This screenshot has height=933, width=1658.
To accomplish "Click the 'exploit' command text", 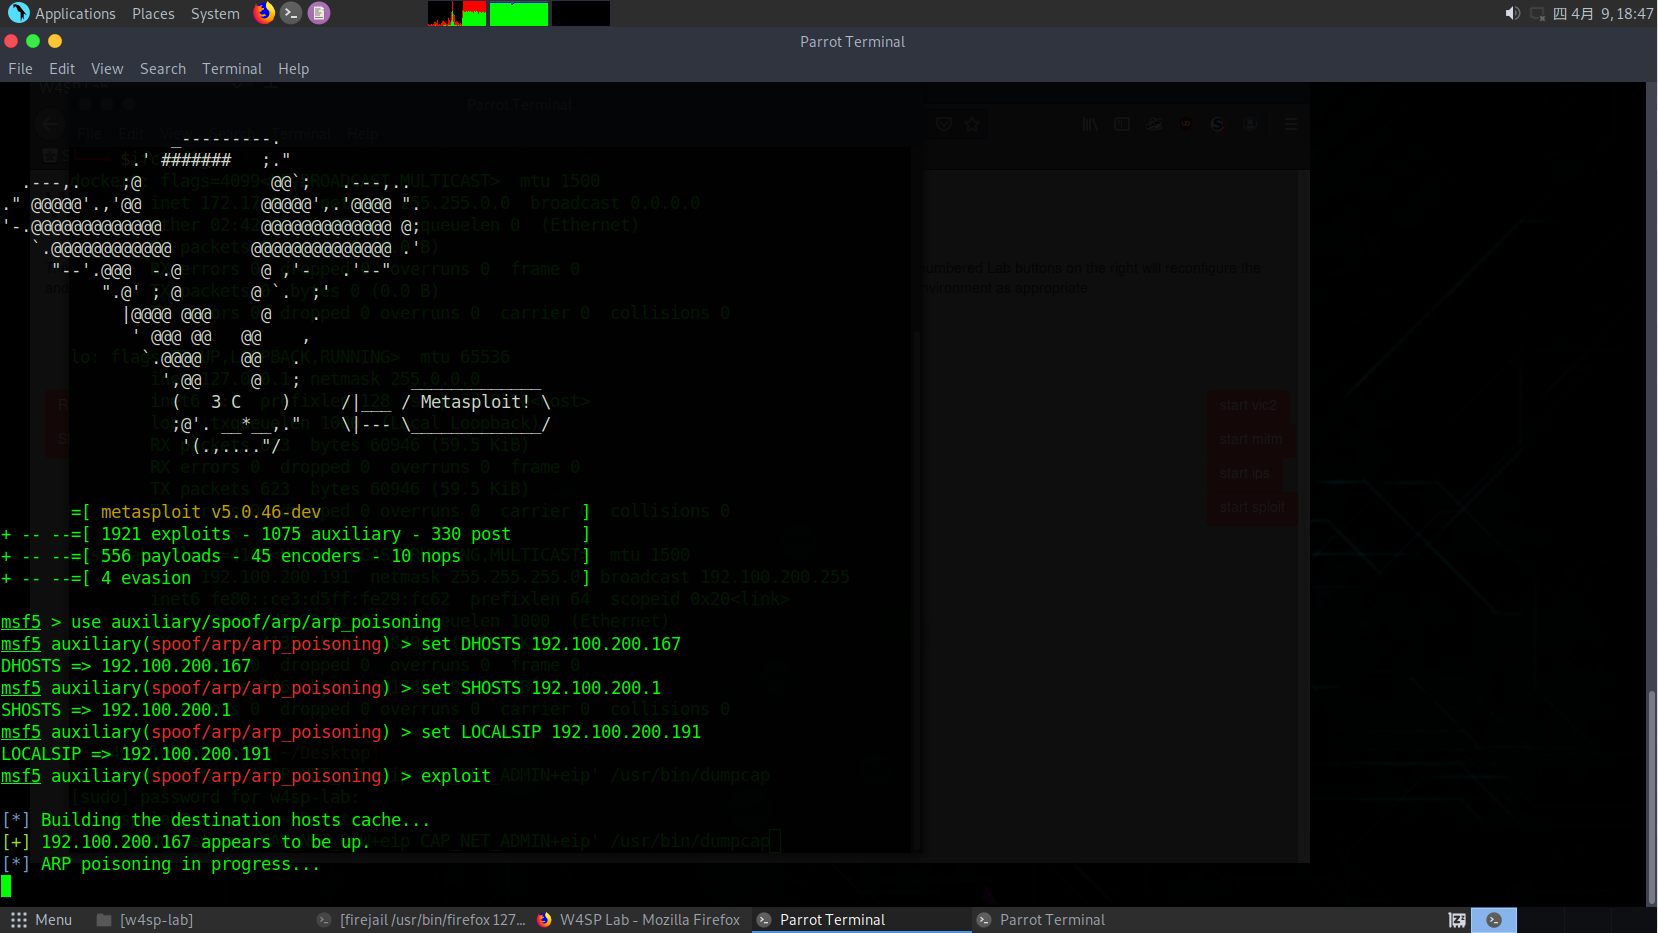I will 456,776.
